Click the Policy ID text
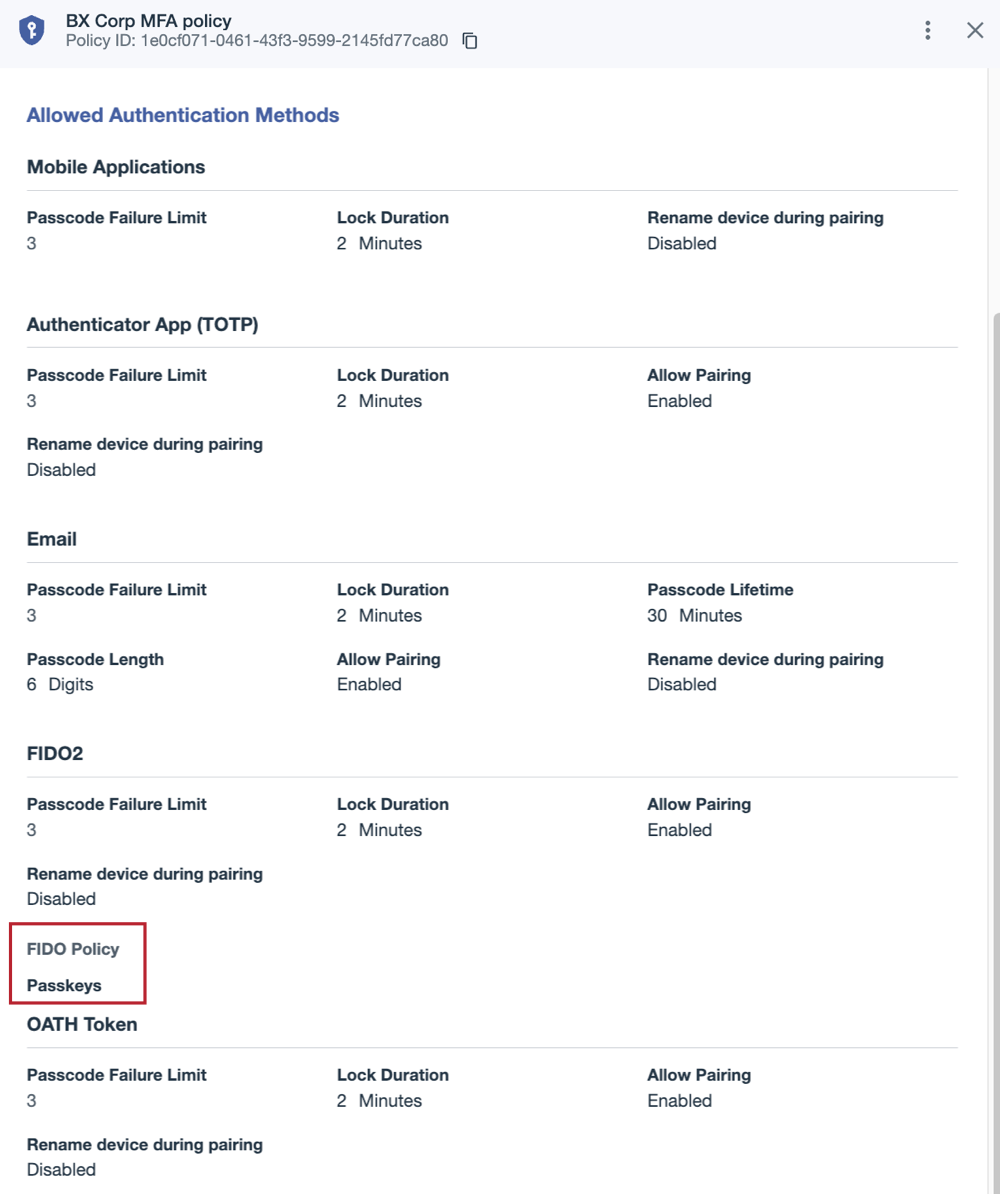Screen dimensions: 1000x1194 coord(257,40)
